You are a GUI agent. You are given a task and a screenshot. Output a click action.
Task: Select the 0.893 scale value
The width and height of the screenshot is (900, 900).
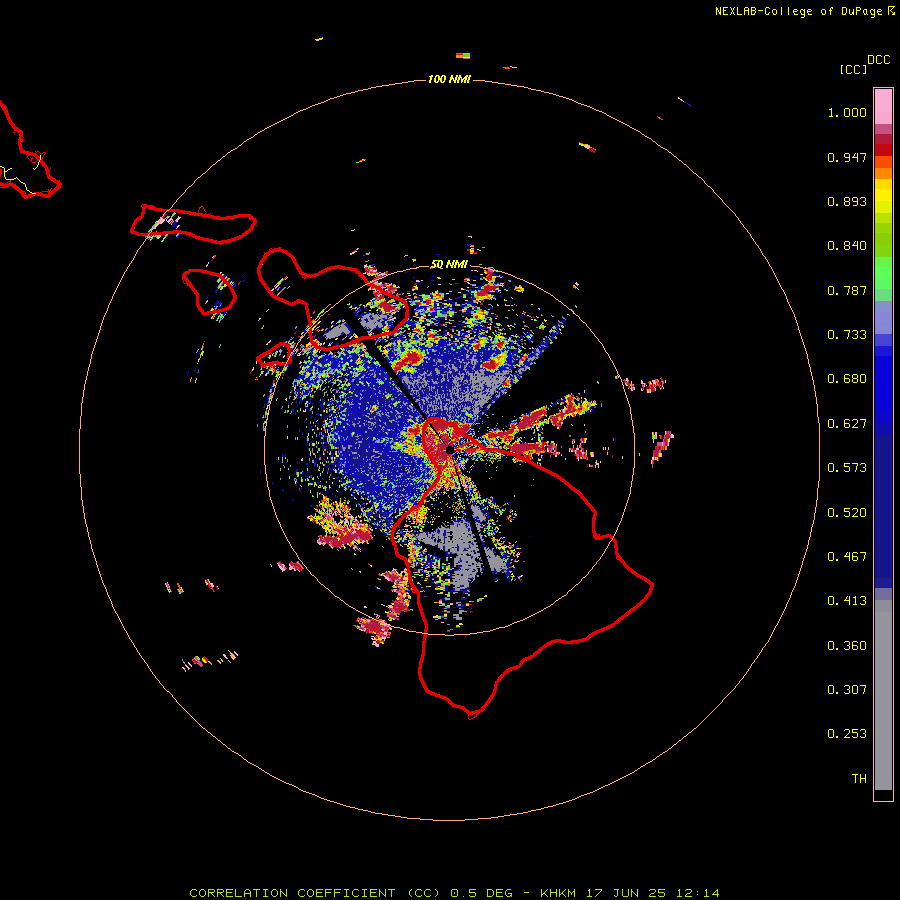pos(847,201)
